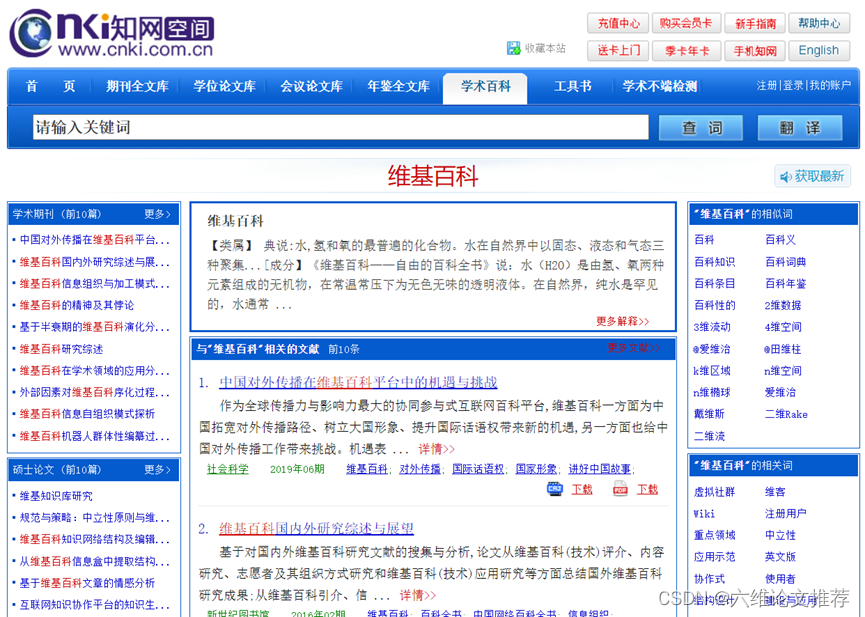Open the 学位论文库 nav tab
This screenshot has width=865, height=617.
click(224, 86)
